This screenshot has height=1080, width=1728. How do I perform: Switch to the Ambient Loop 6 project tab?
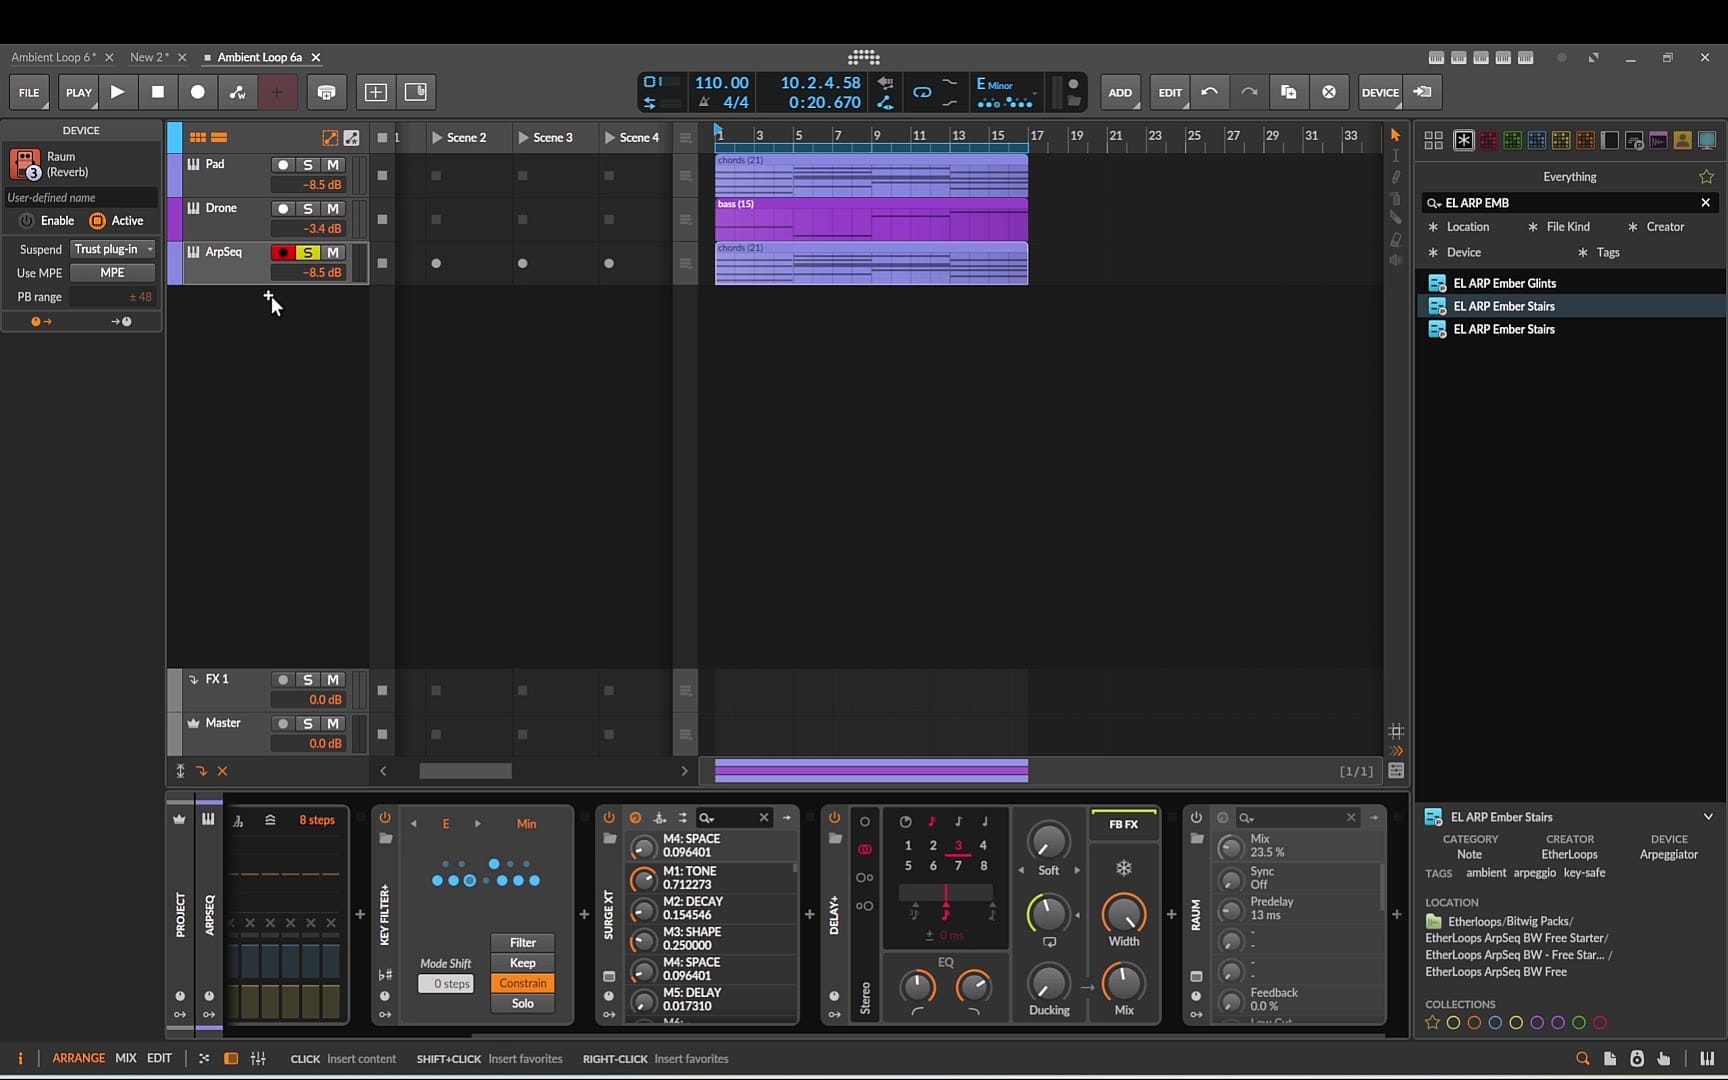point(52,58)
